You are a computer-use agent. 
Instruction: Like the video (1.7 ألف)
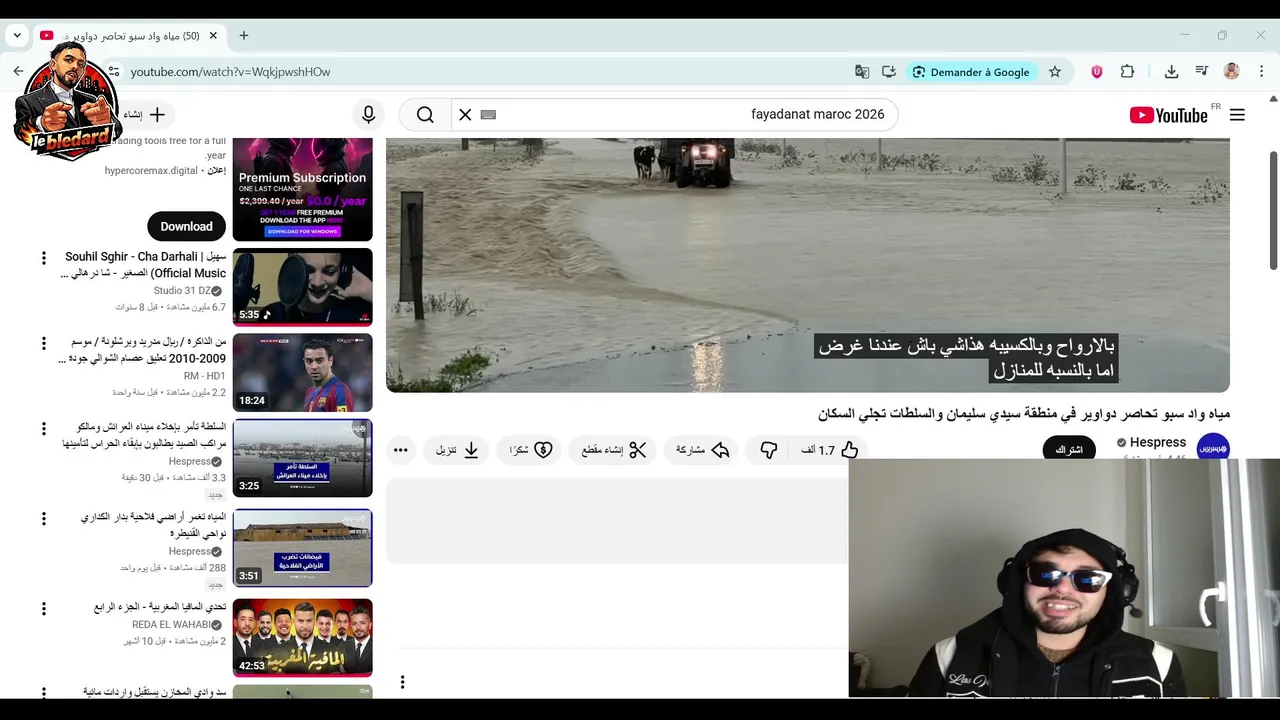coord(830,450)
